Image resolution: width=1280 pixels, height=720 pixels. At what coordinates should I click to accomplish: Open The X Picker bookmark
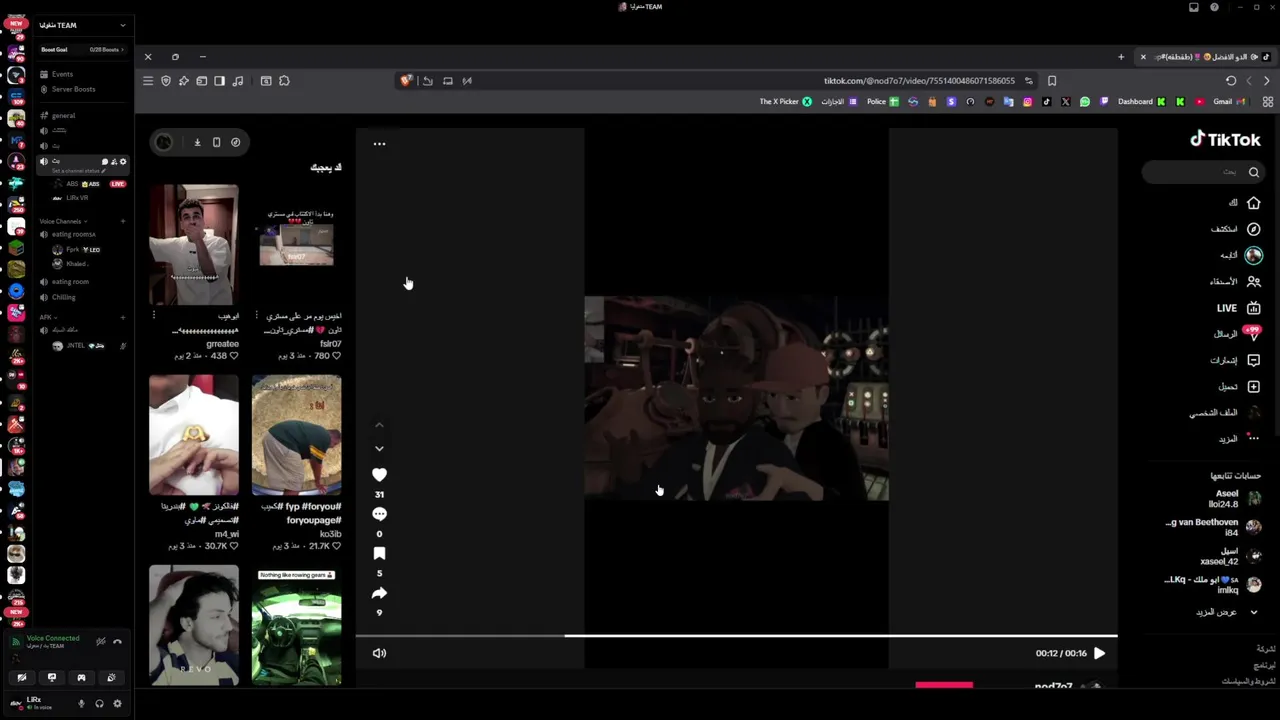(x=786, y=102)
